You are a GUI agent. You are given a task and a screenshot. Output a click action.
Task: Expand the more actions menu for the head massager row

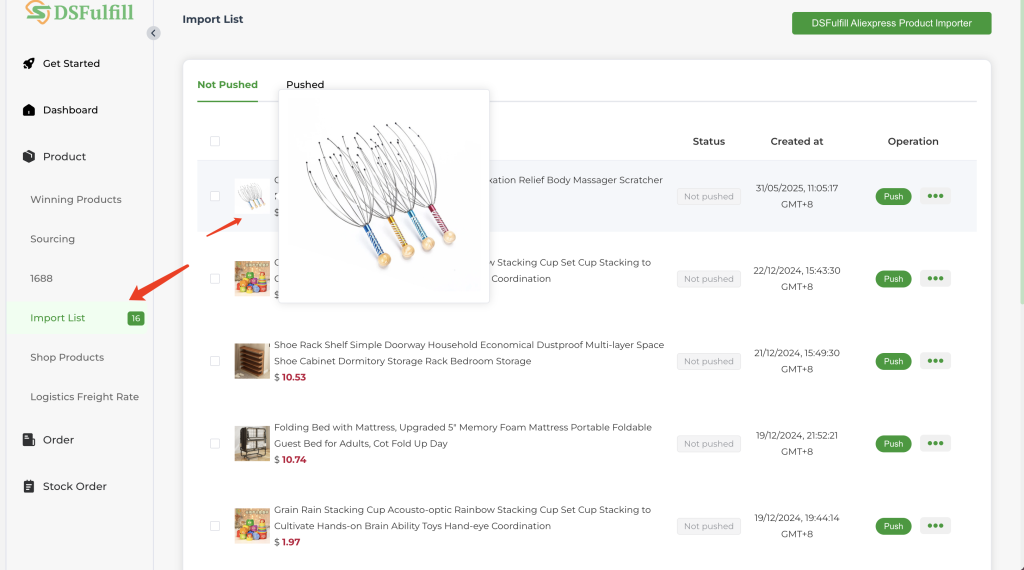coord(935,196)
